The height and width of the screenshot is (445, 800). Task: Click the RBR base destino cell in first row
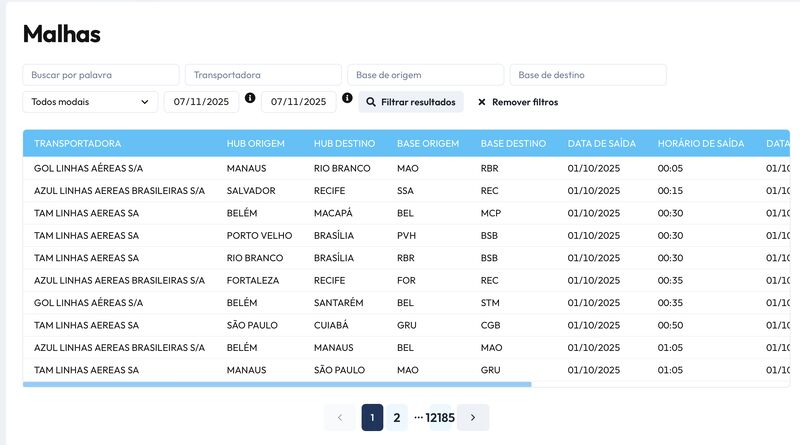click(x=489, y=168)
